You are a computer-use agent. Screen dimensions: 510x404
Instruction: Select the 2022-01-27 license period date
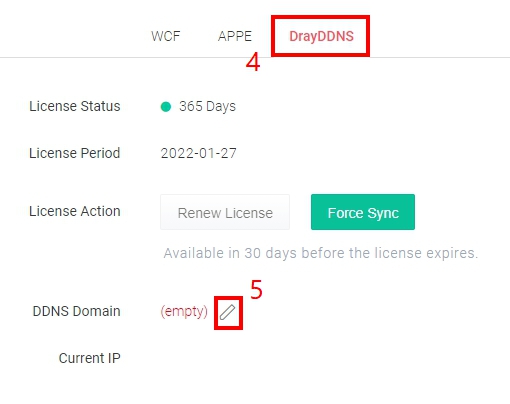(199, 153)
